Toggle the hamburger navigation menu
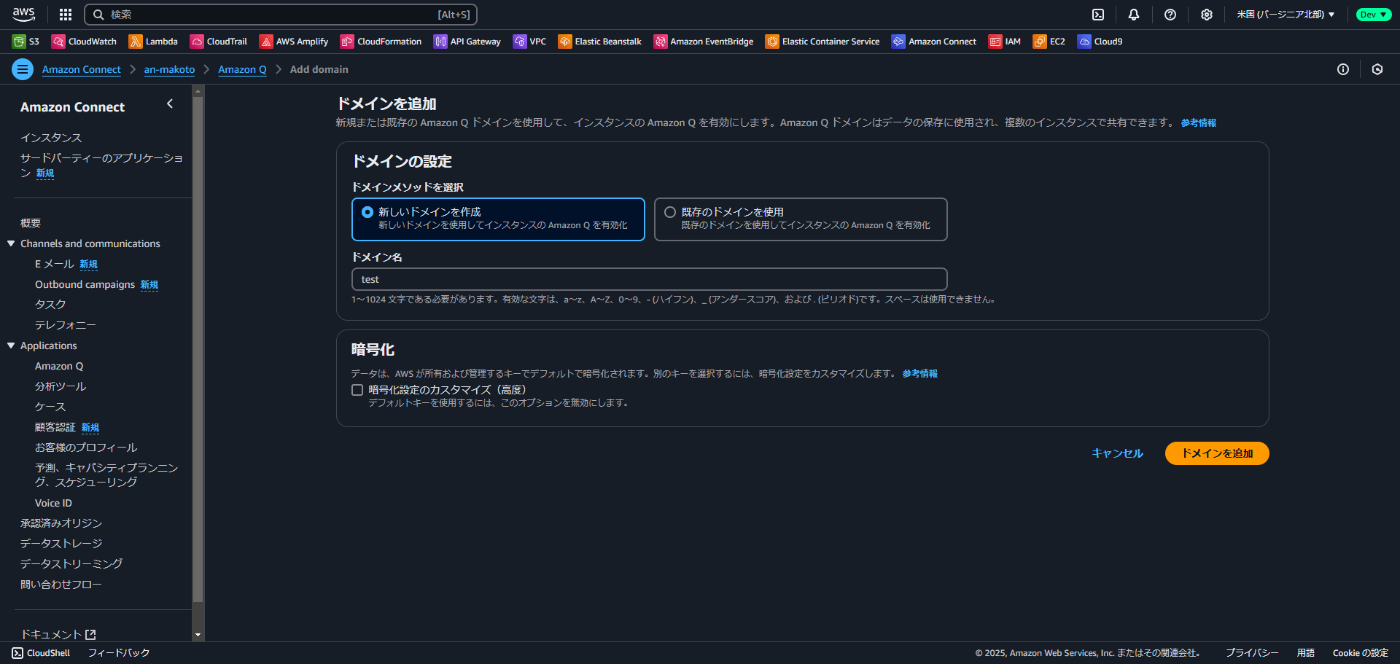 click(22, 69)
